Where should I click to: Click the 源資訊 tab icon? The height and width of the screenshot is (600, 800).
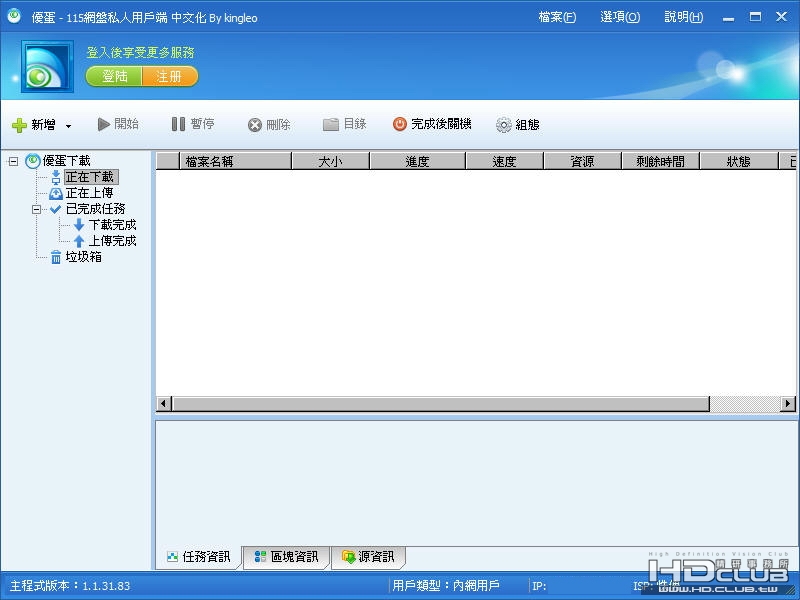[348, 557]
